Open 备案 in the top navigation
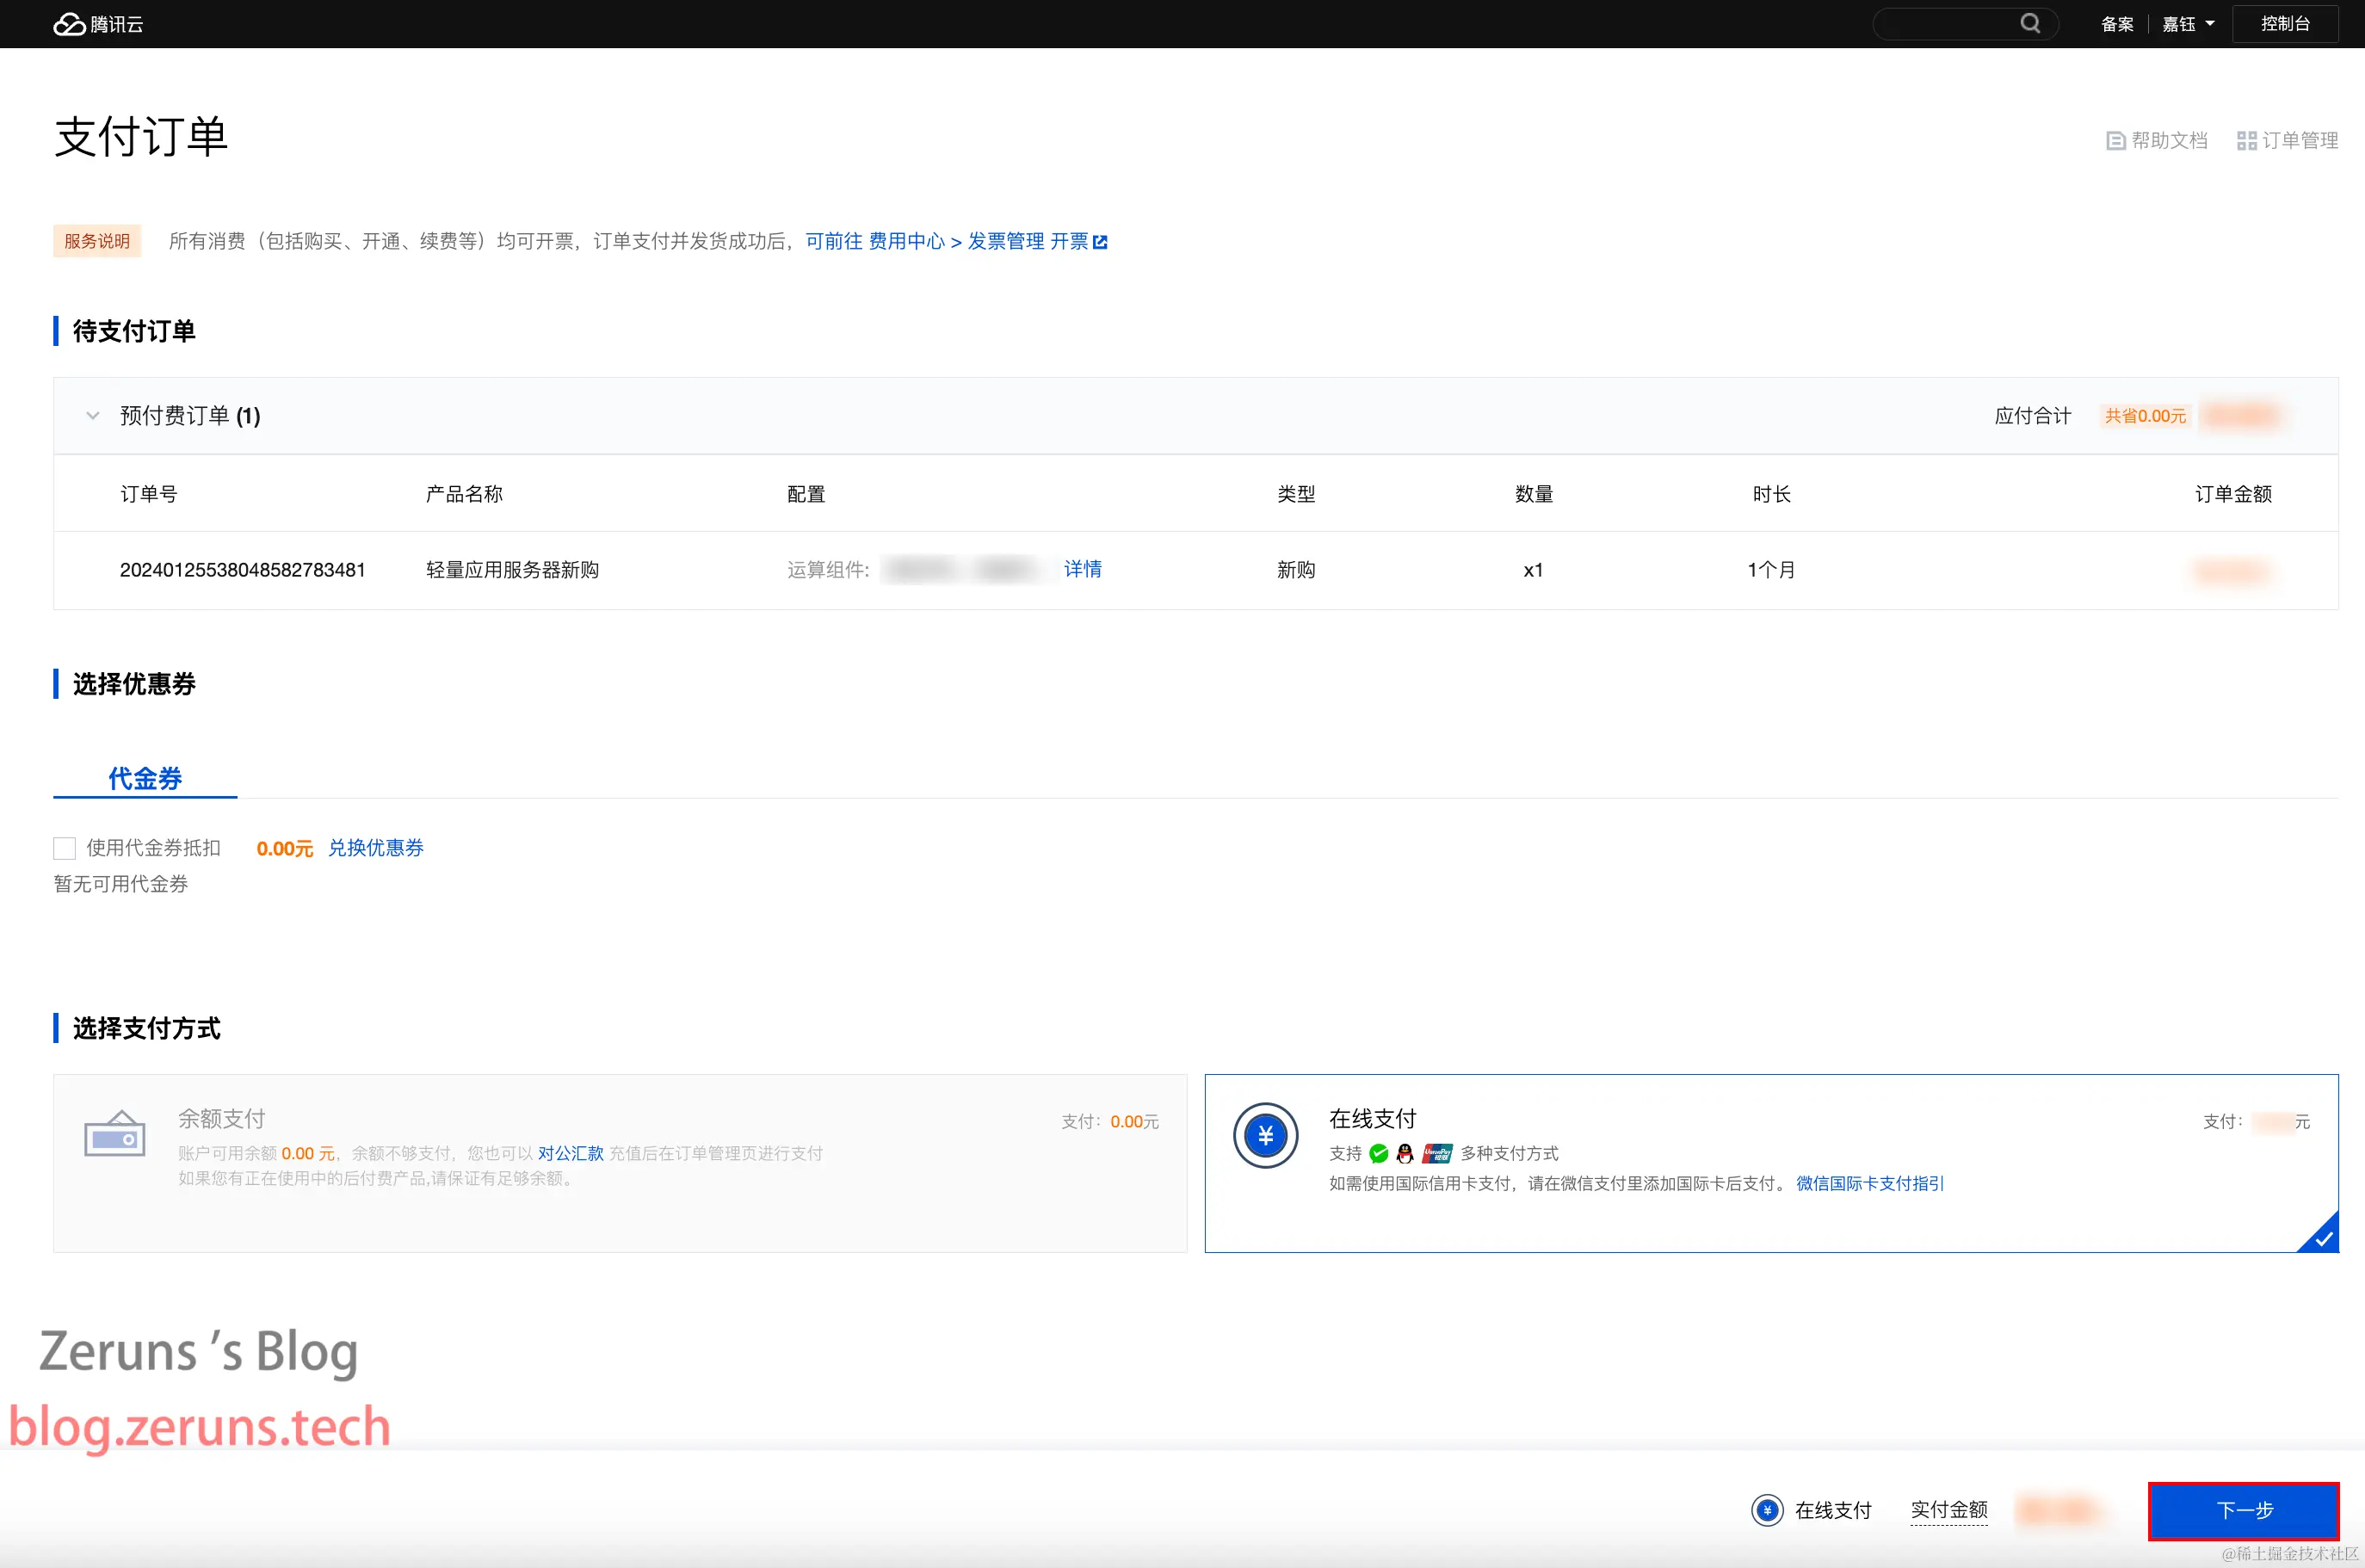 (2117, 24)
